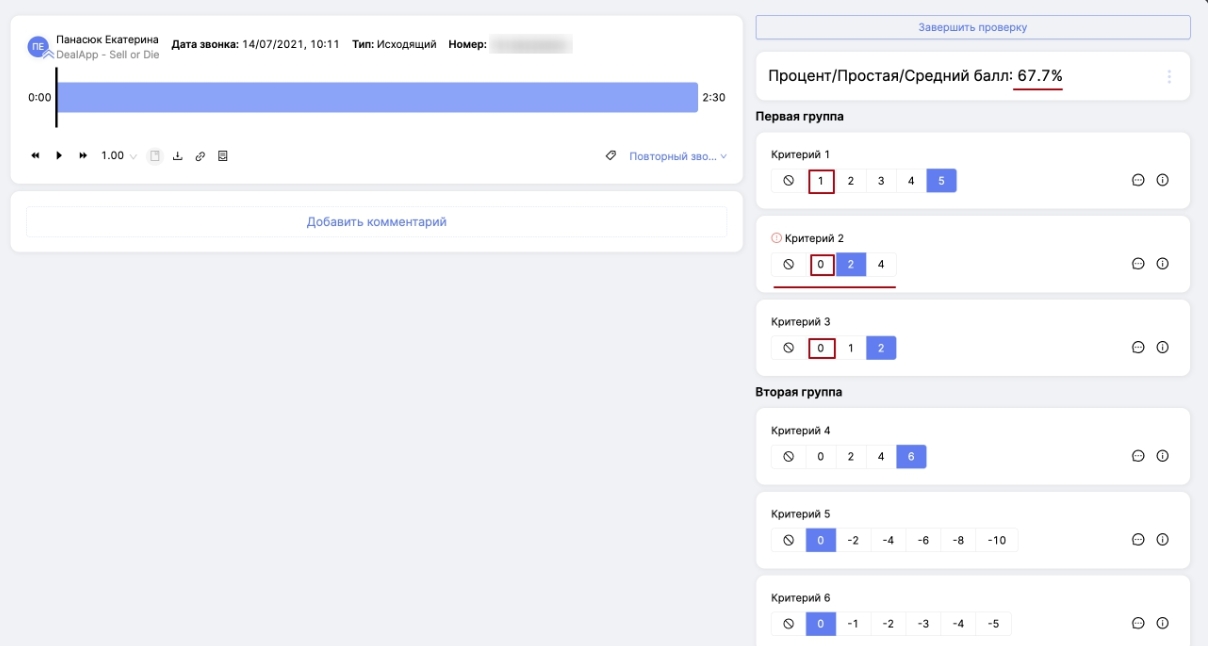Image resolution: width=1208 pixels, height=646 pixels.
Task: Select score 4 for Критерий 2
Action: coord(881,265)
